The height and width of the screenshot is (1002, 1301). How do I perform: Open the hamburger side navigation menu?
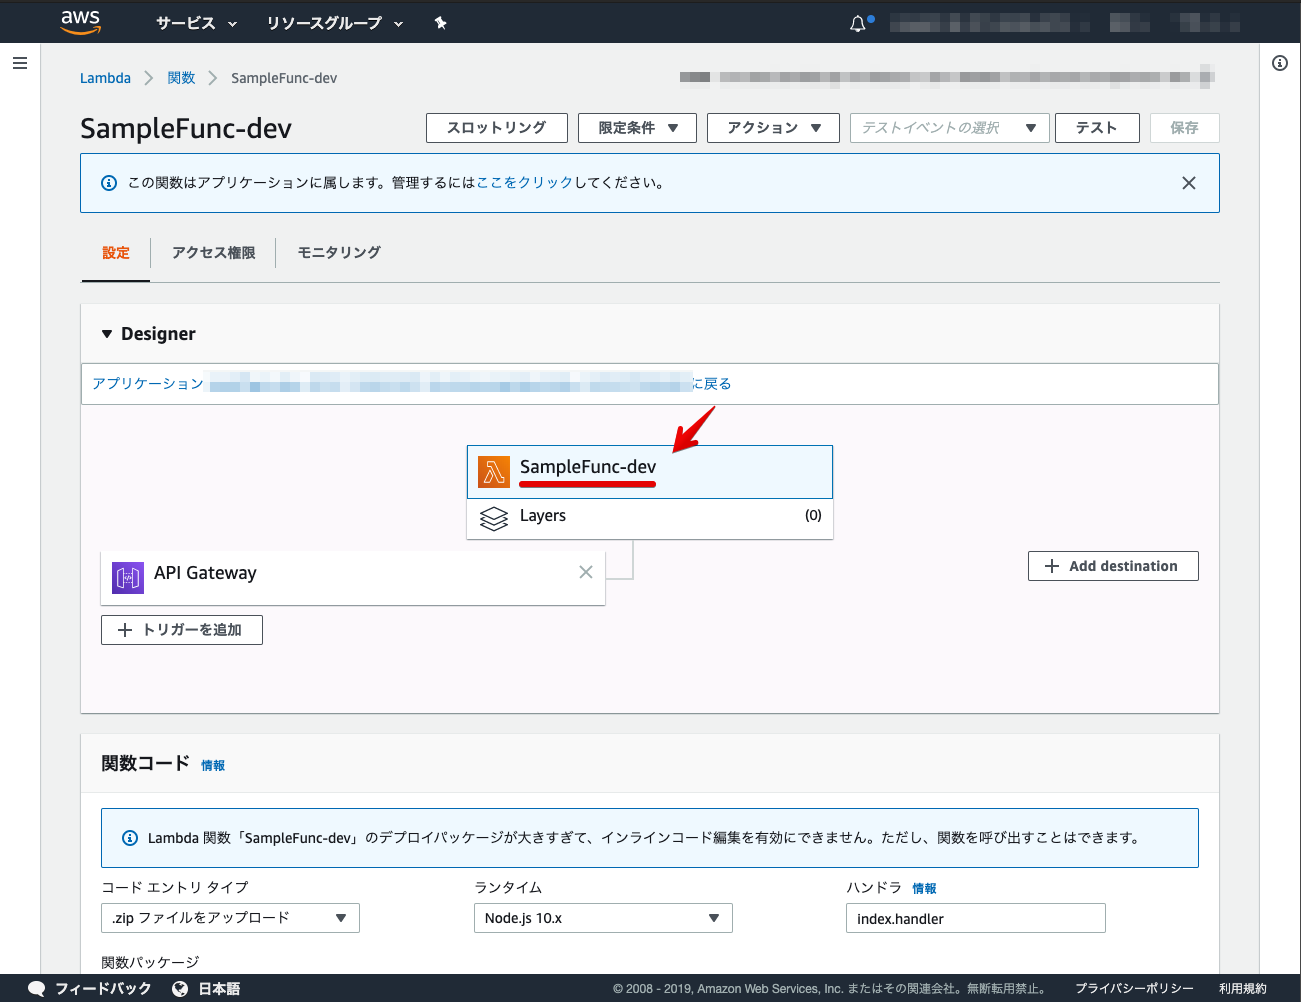[19, 63]
